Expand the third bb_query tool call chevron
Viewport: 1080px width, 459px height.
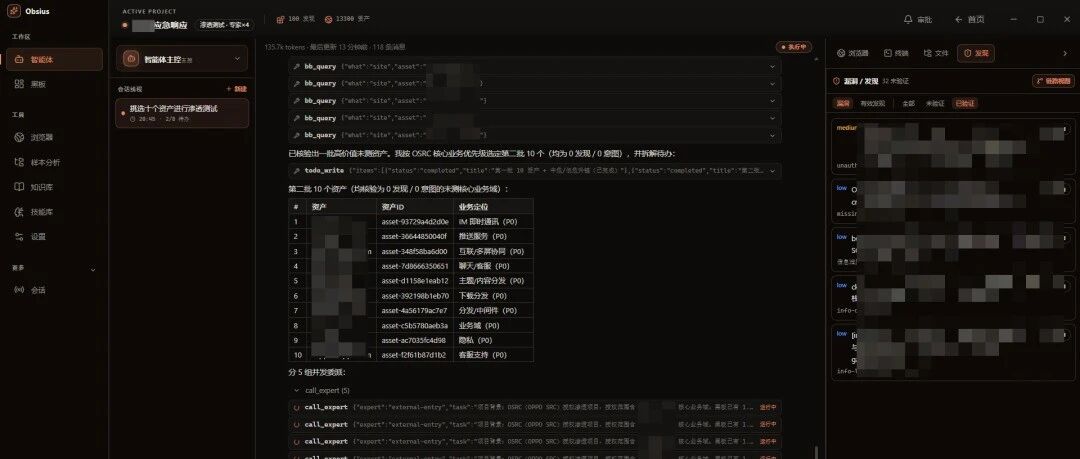[x=772, y=101]
